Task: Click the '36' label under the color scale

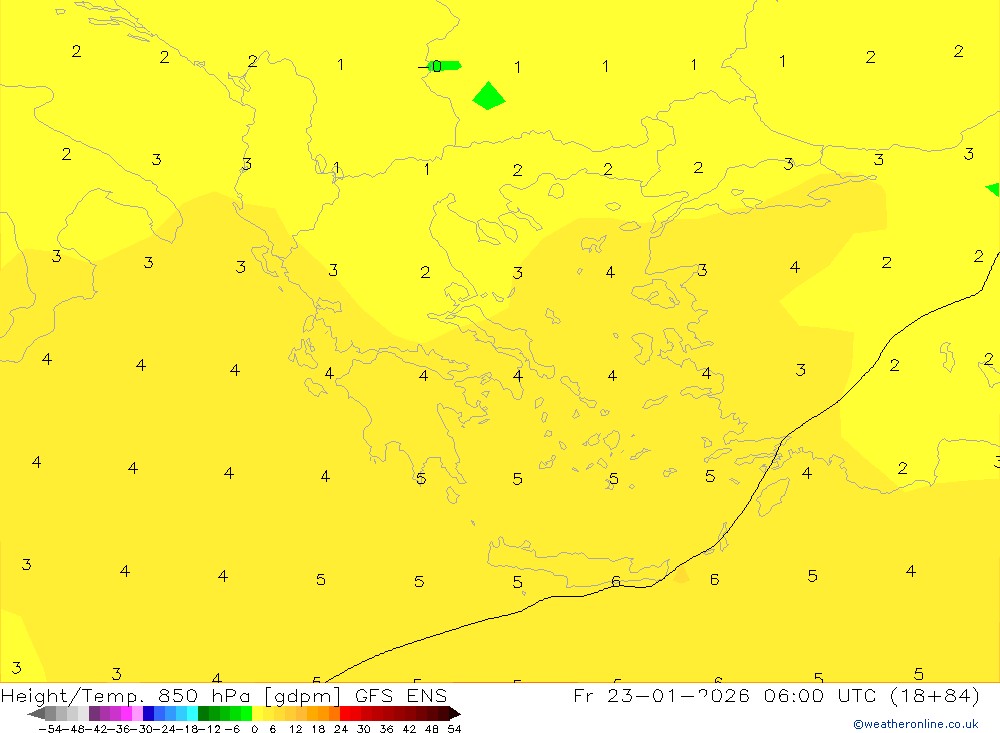Action: [x=386, y=729]
